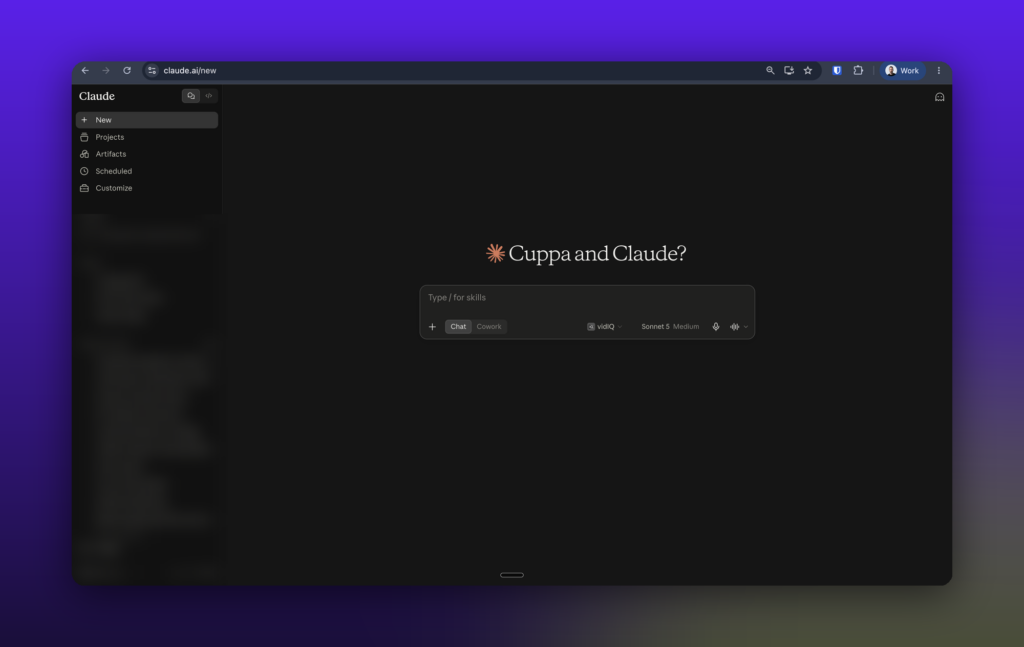Screen dimensions: 1024x647
Task: Open site information icon in address bar
Action: tap(152, 71)
